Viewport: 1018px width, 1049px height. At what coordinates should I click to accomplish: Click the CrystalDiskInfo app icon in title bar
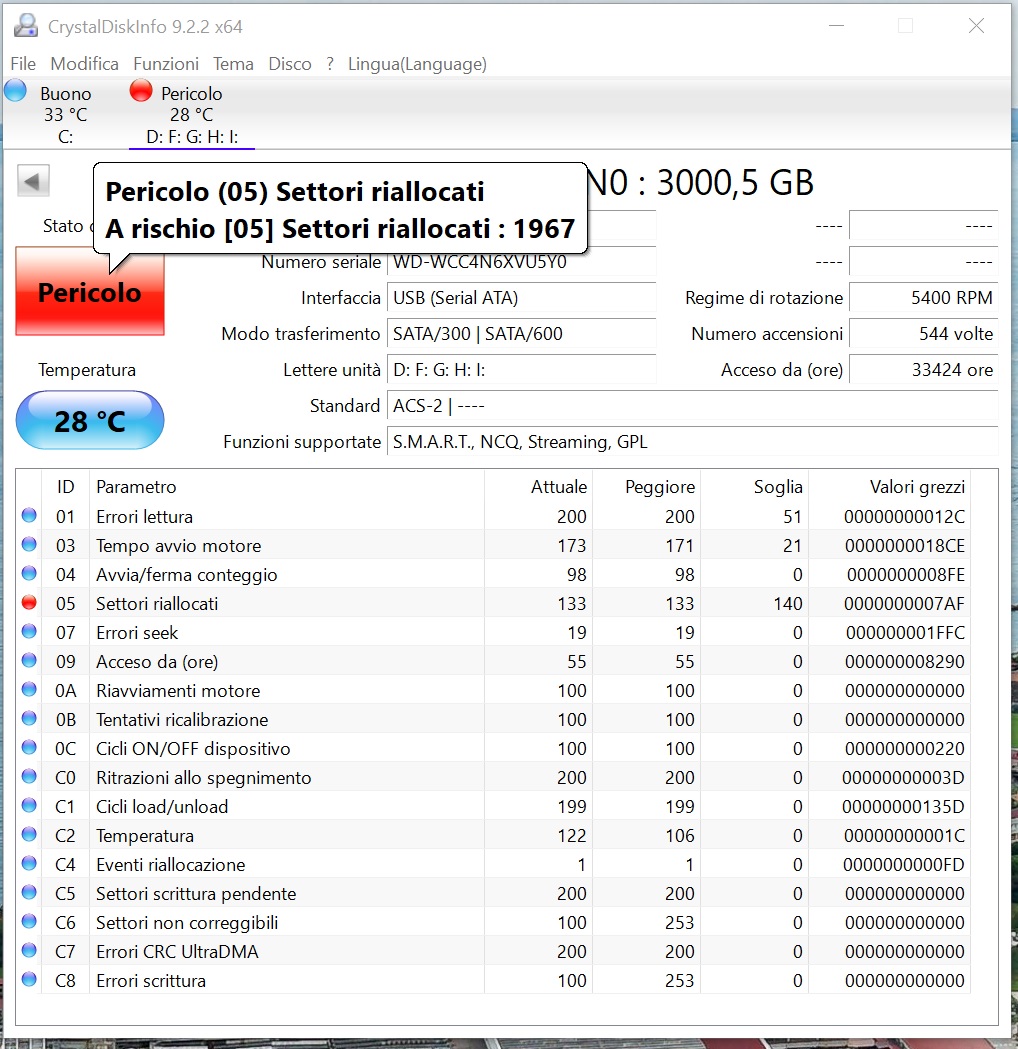click(x=26, y=26)
